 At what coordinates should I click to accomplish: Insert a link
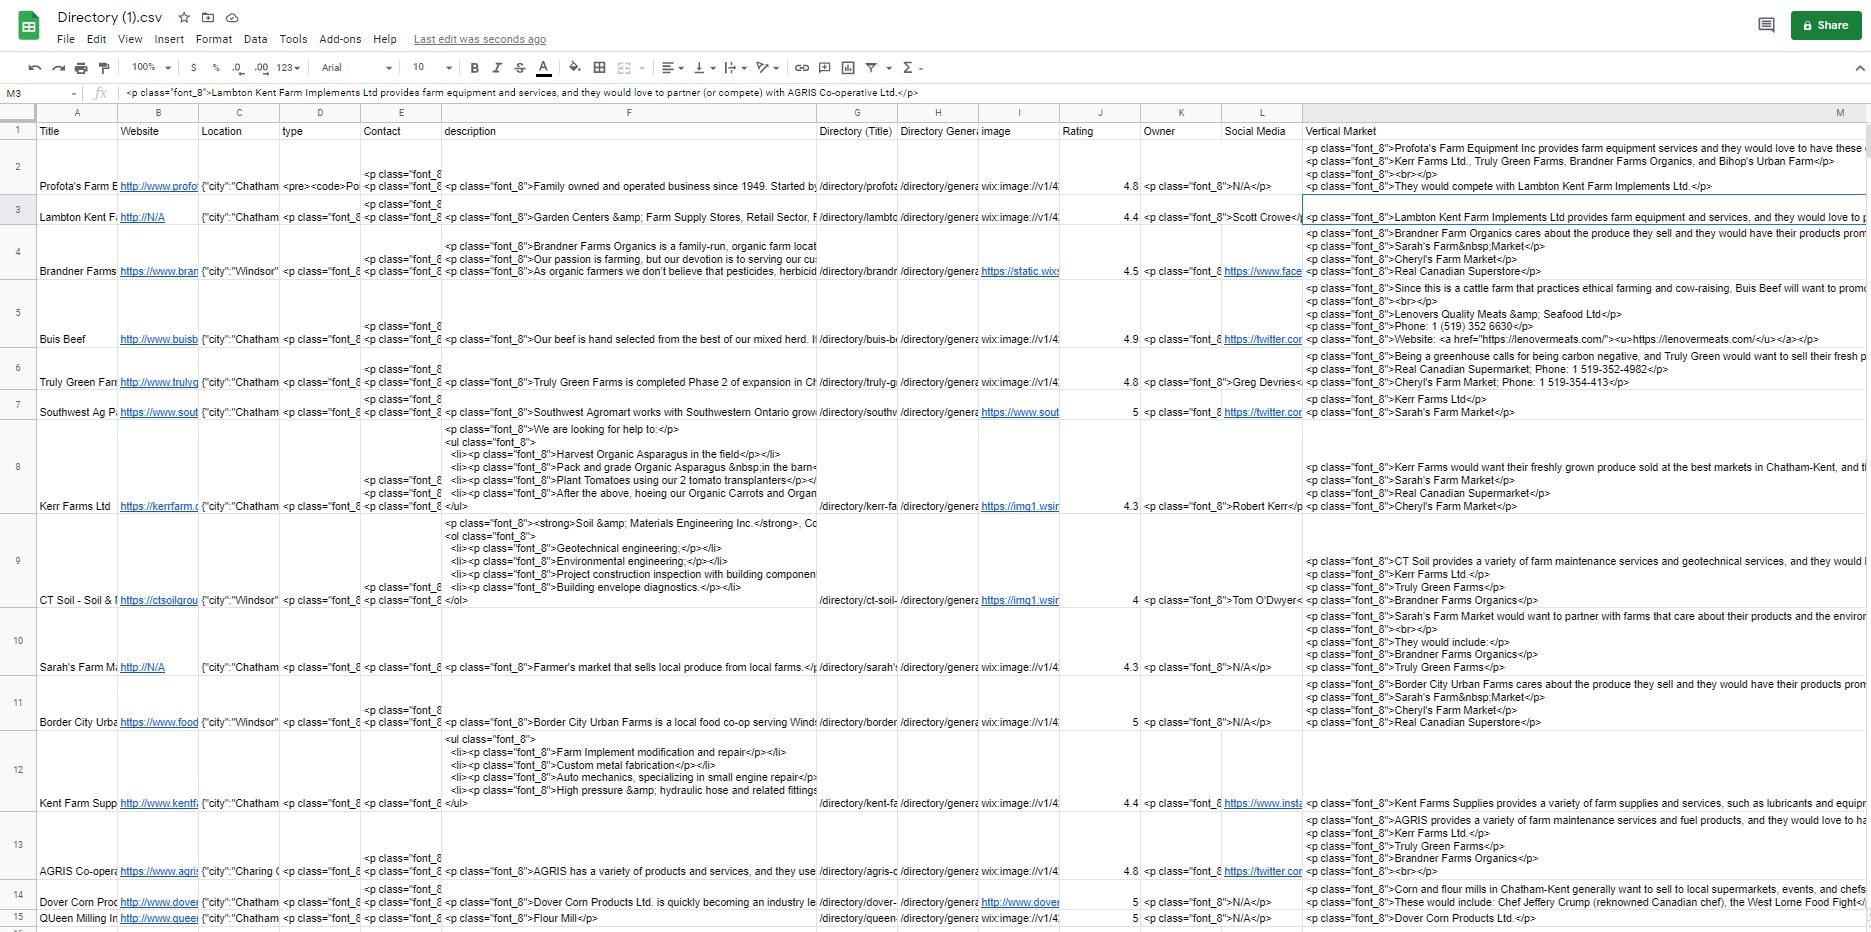tap(802, 68)
